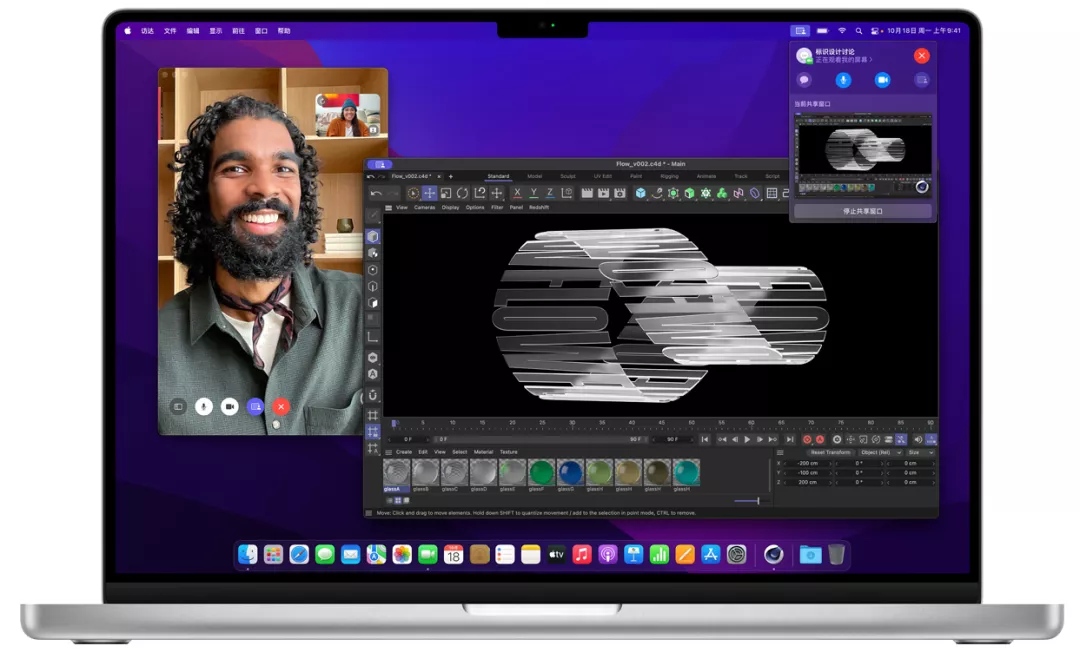Viewport: 1080px width, 659px height.
Task: Open the viewport Cameras menu
Action: point(424,207)
